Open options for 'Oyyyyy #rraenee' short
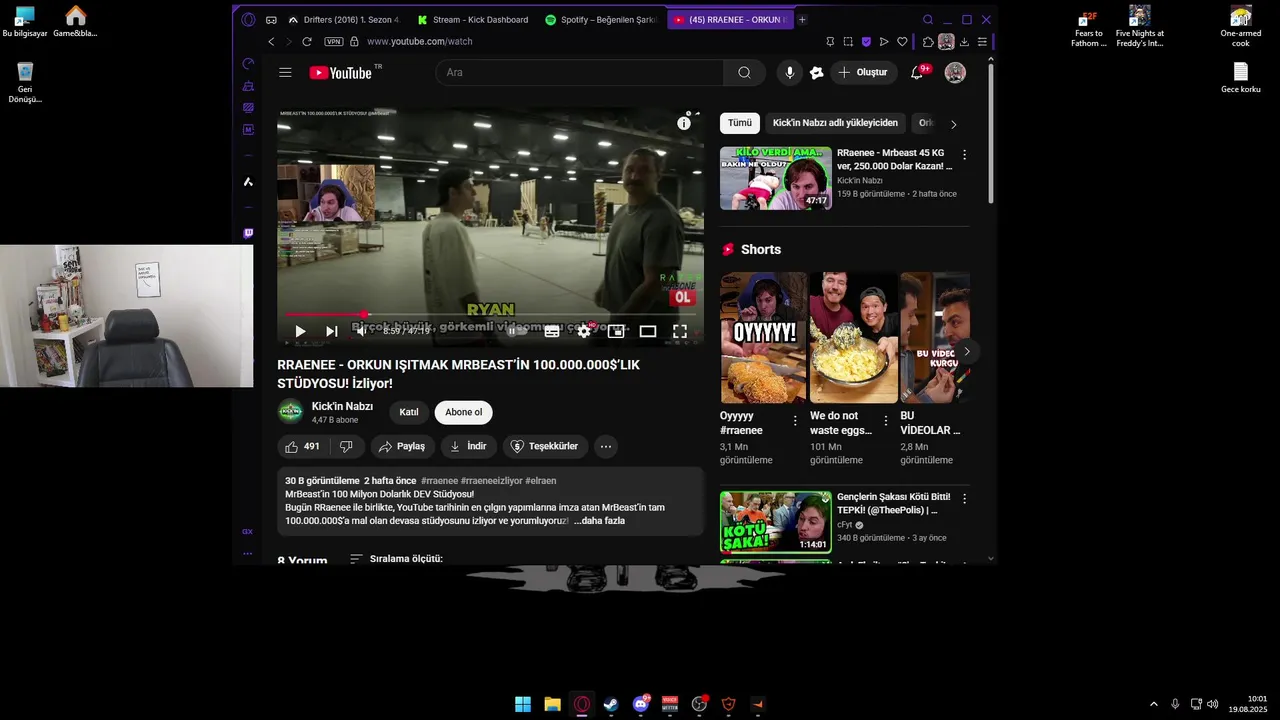This screenshot has width=1280, height=720. pos(795,421)
